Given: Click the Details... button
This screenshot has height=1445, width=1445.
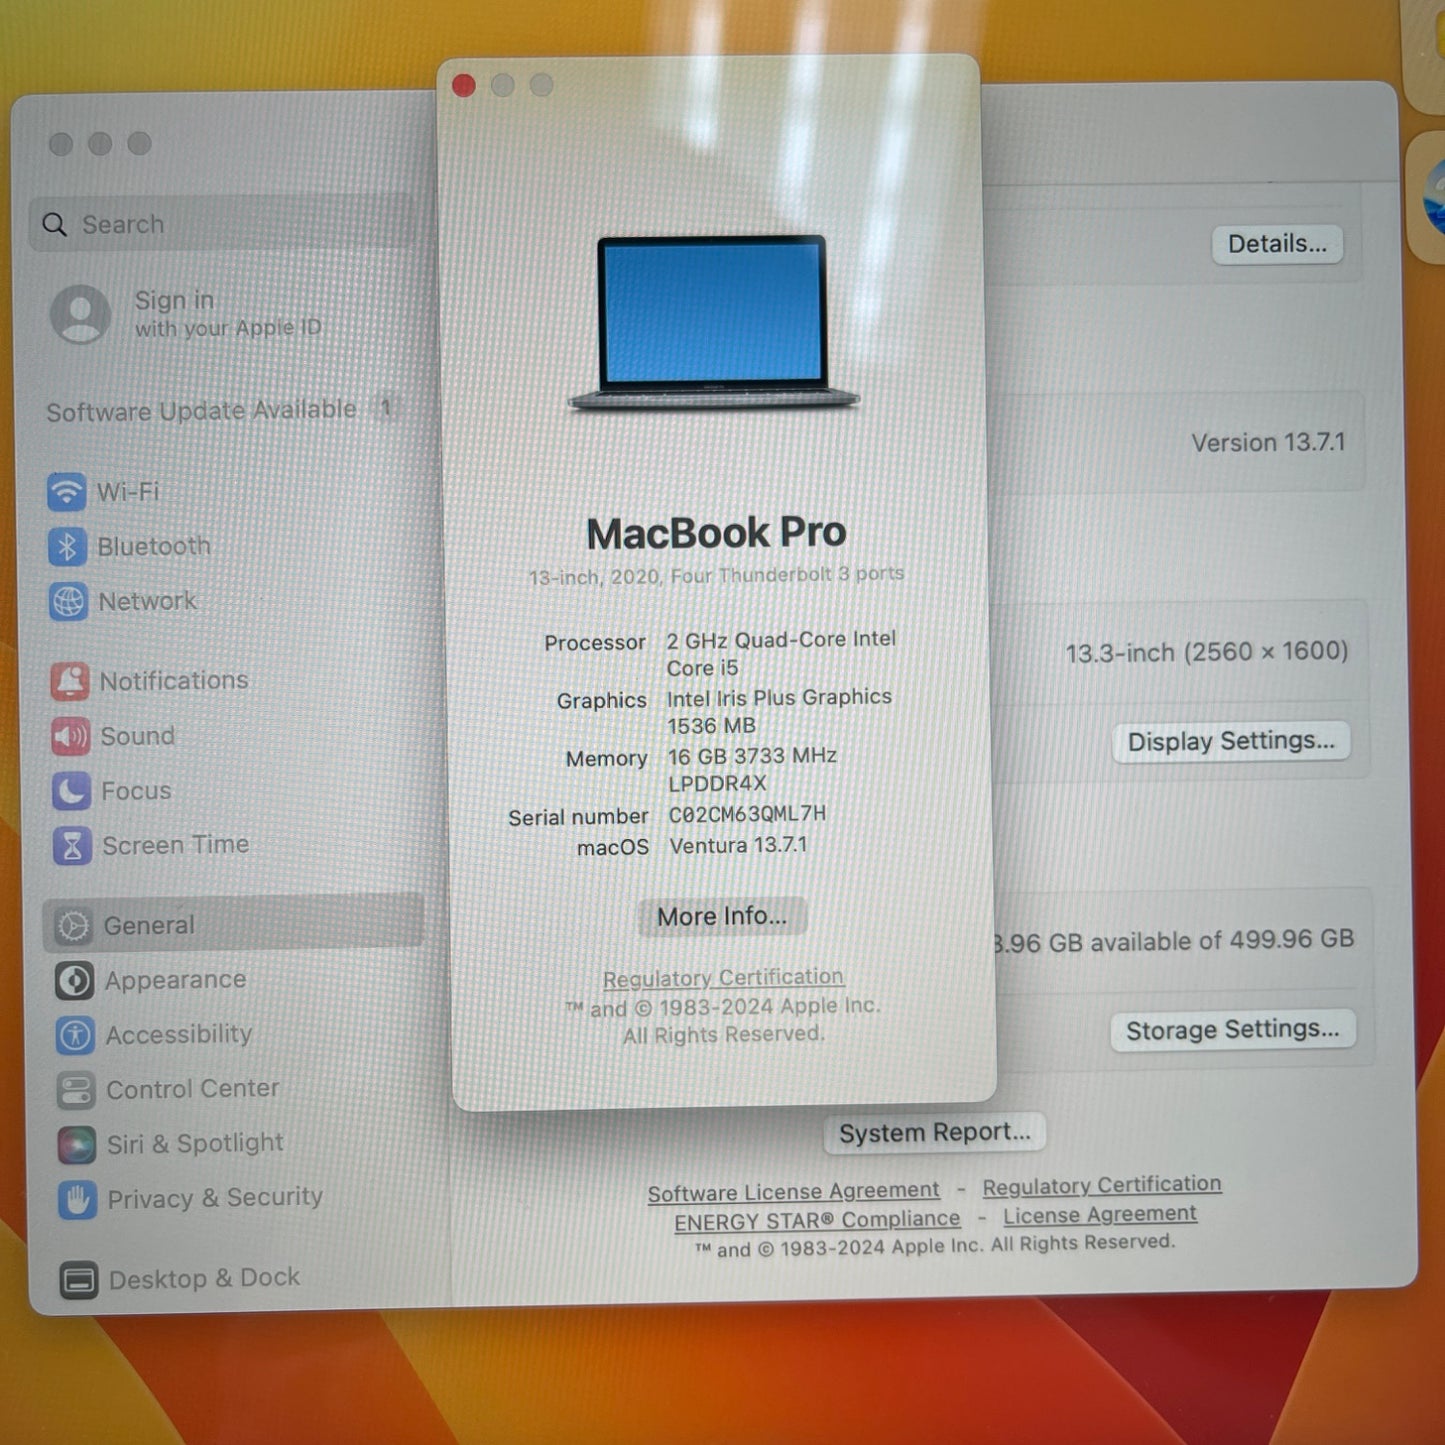Looking at the screenshot, I should [1277, 244].
